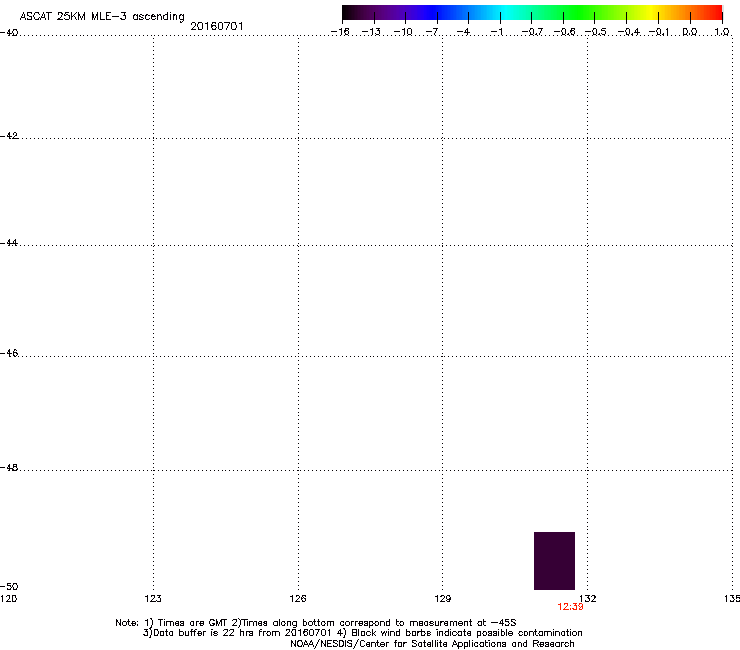This screenshot has width=740, height=650.
Task: Click the colorbar label "-7"
Action: point(432,32)
